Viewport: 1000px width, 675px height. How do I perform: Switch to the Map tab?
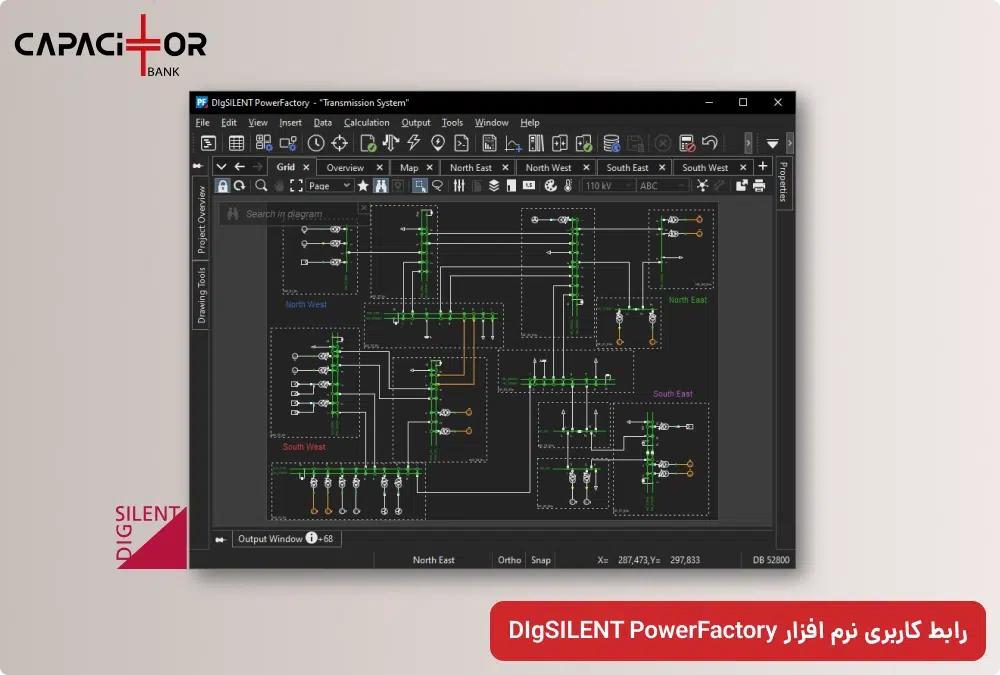tap(409, 168)
